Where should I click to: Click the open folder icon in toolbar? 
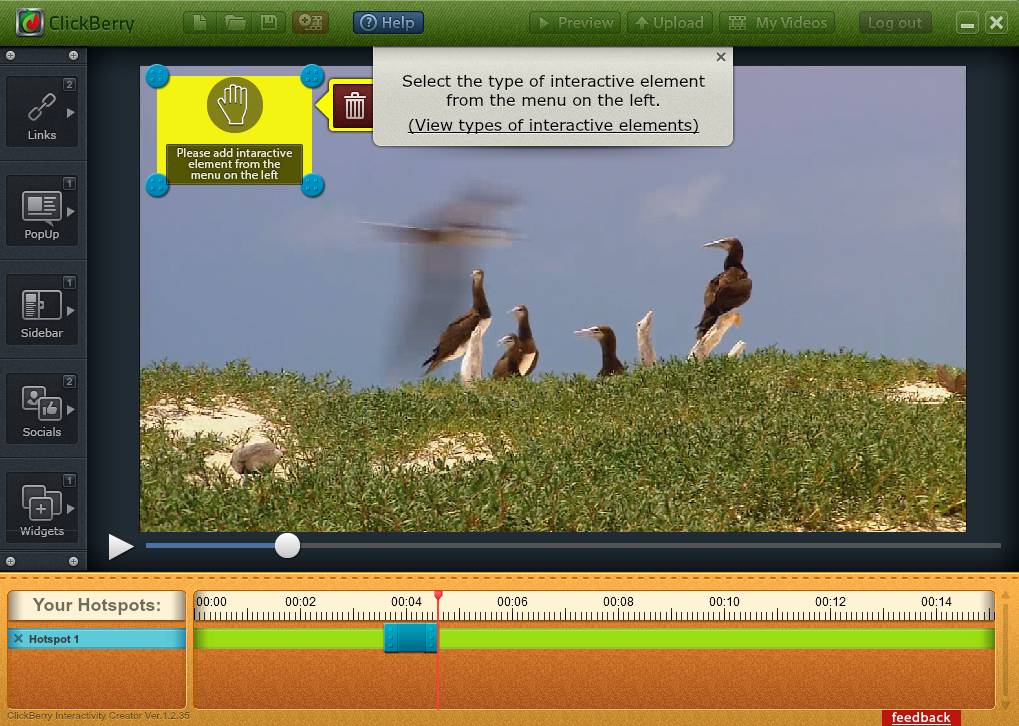click(x=235, y=22)
